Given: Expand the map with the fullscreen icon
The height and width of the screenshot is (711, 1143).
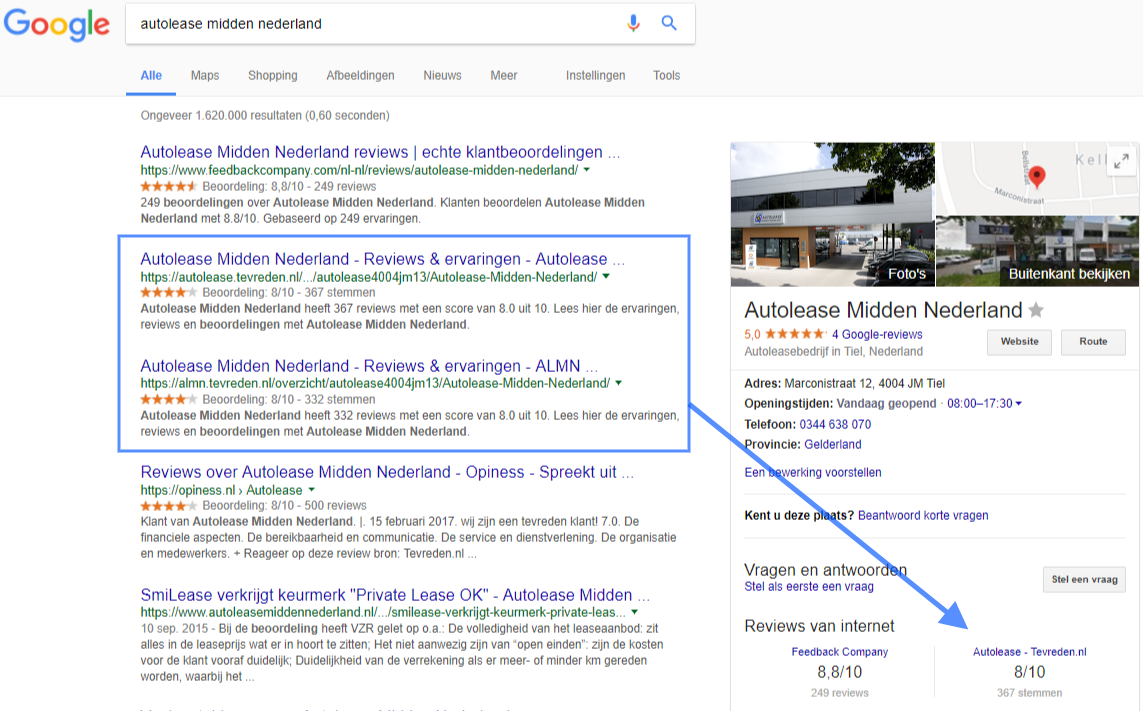Looking at the screenshot, I should click(1122, 161).
